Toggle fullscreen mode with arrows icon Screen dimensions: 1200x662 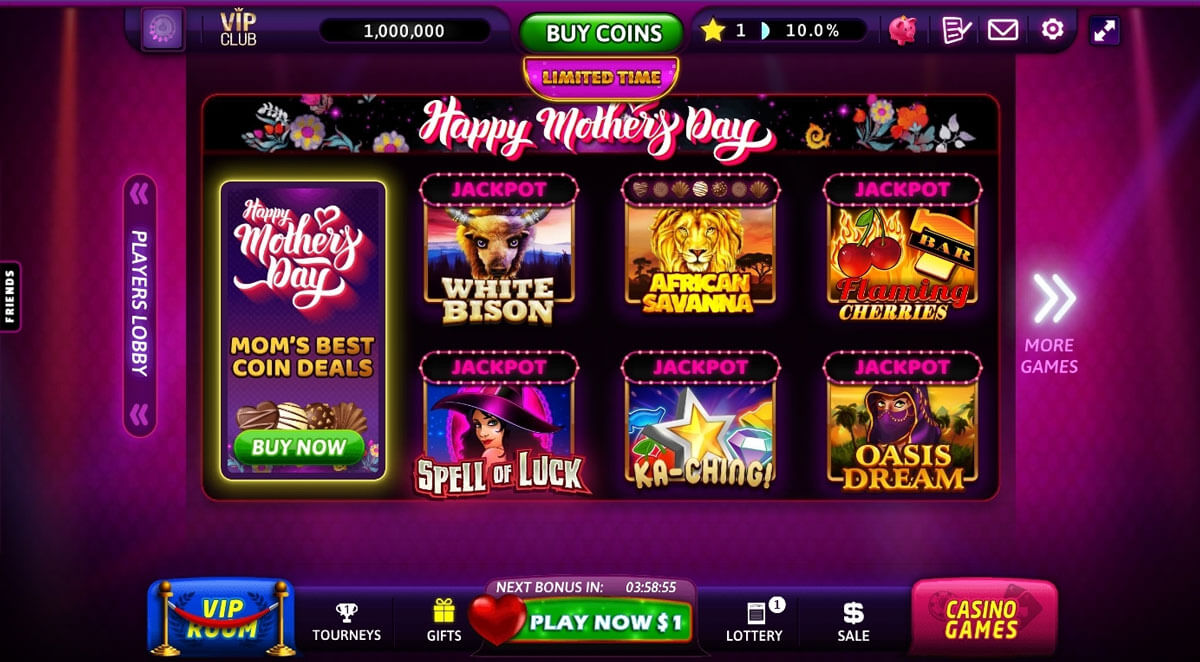1105,31
